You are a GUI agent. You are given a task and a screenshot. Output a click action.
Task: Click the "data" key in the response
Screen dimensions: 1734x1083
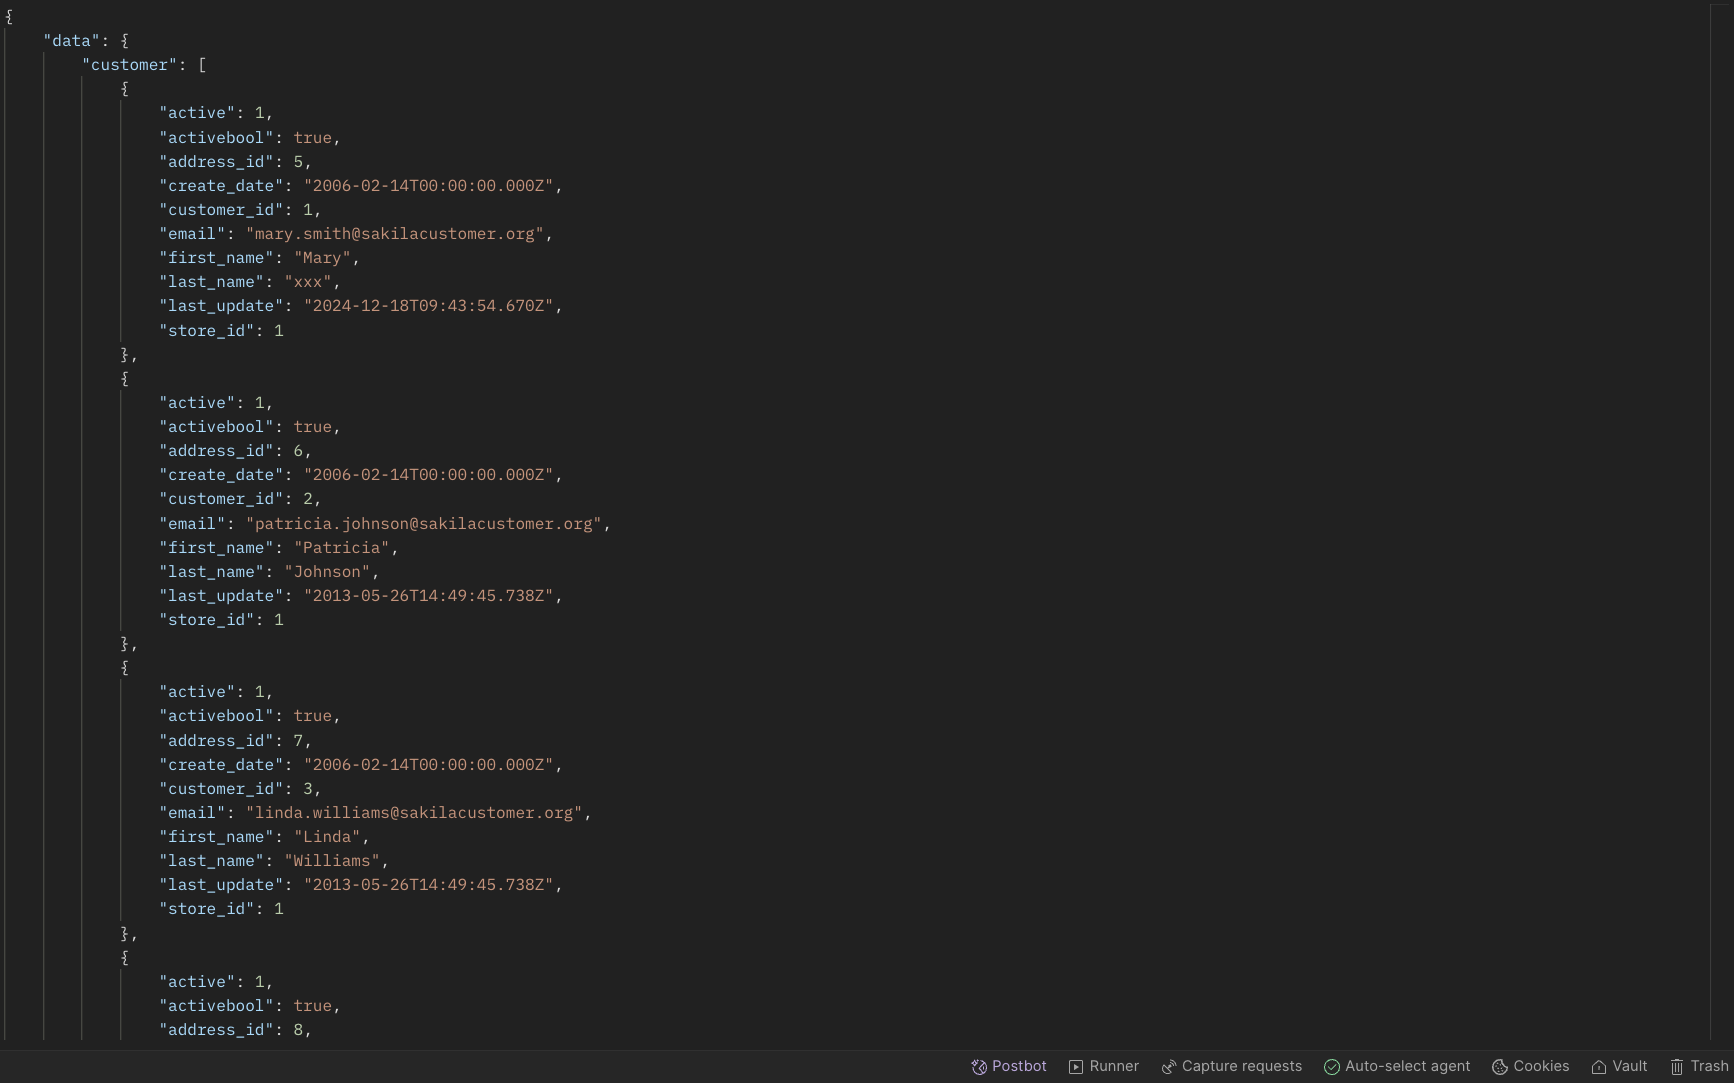72,41
